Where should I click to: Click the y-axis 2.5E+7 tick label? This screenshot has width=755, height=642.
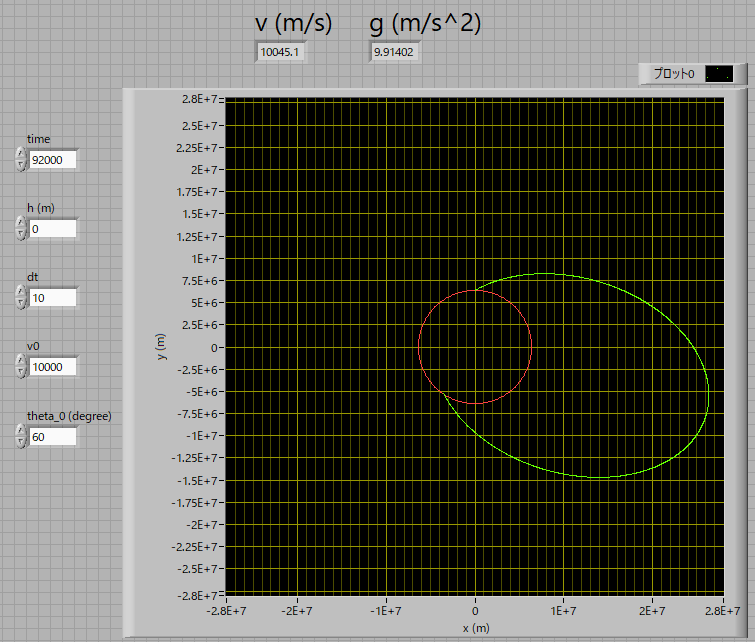tap(199, 126)
